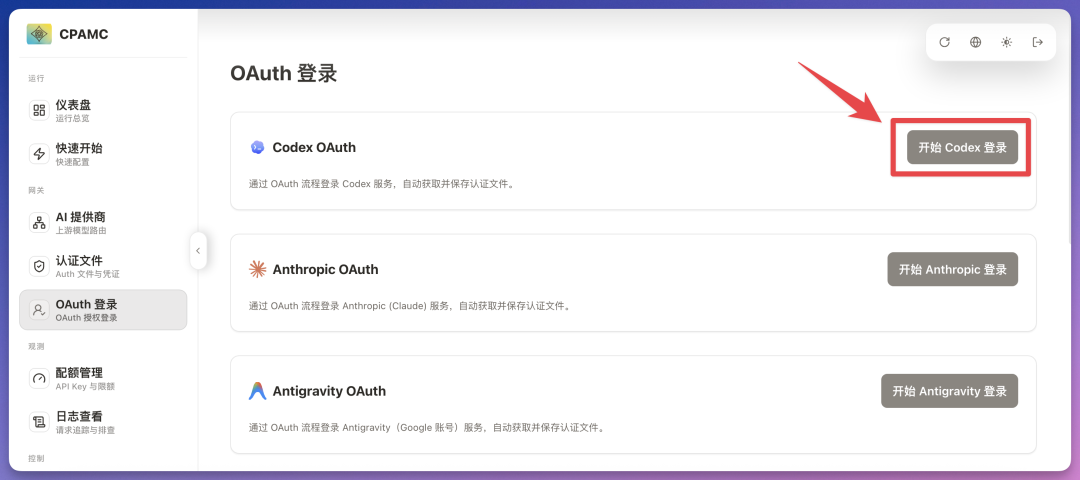Screen dimensions: 1080x480
Task: Click the Codex 服务 description text
Action: [x=382, y=184]
